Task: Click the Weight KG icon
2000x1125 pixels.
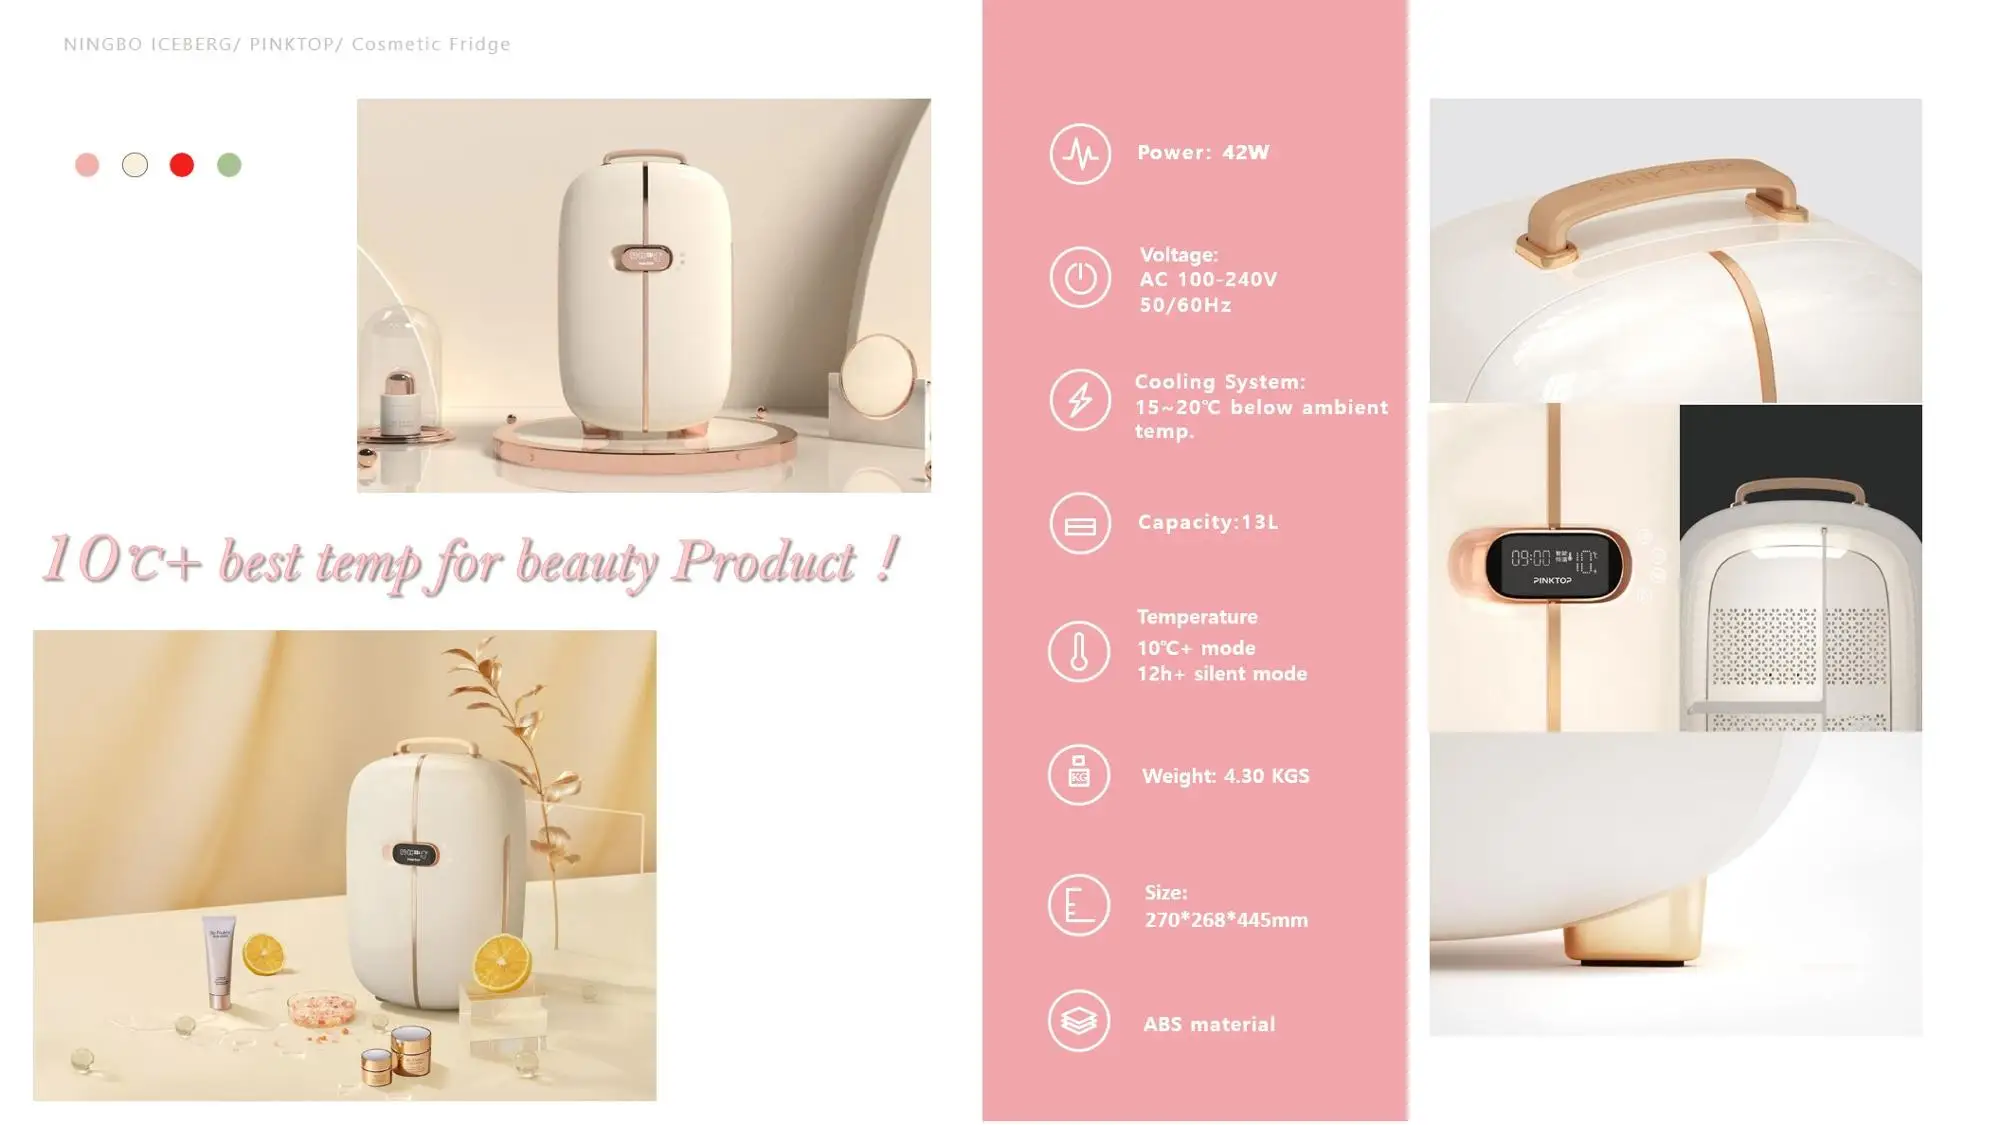Action: pos(1079,775)
